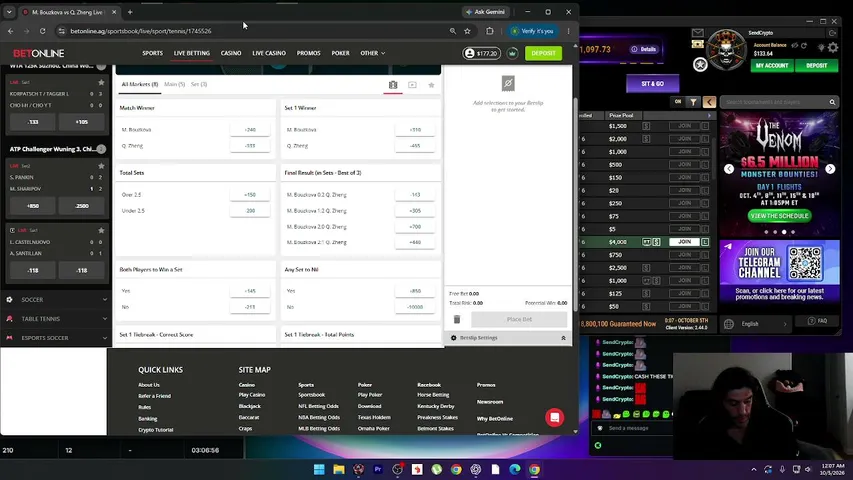Open Live Casino in top navigation
Viewport: 853px width, 480px height.
click(x=269, y=53)
